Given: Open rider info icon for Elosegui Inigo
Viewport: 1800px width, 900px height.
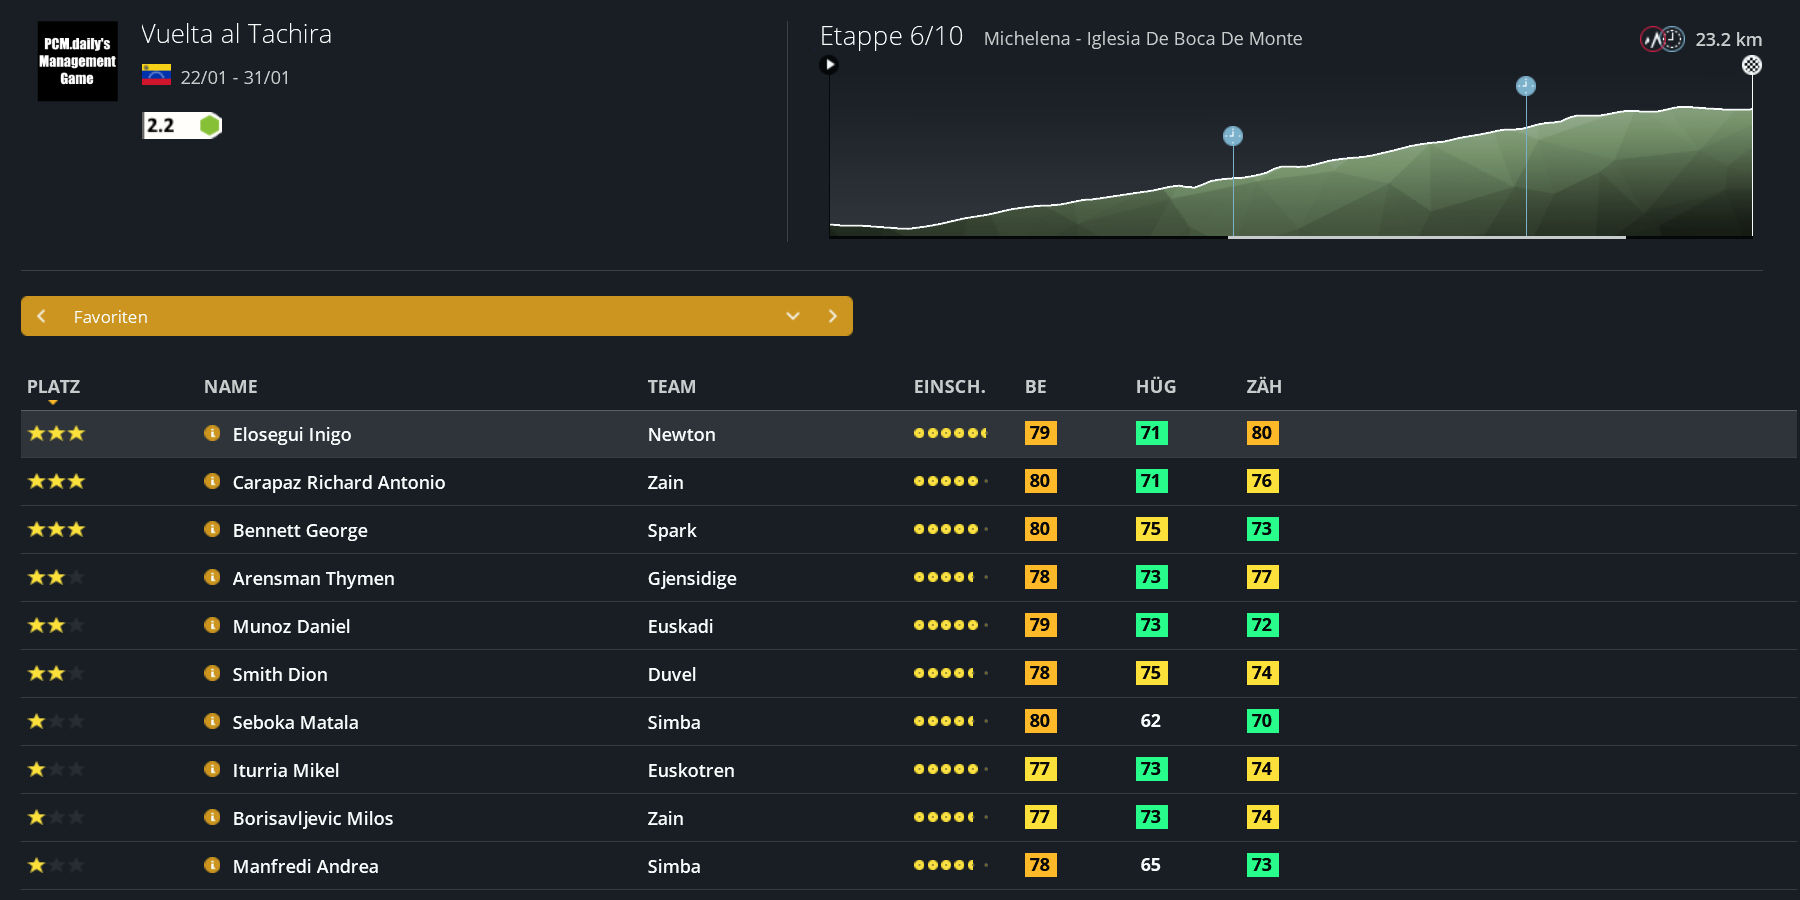Looking at the screenshot, I should [212, 433].
